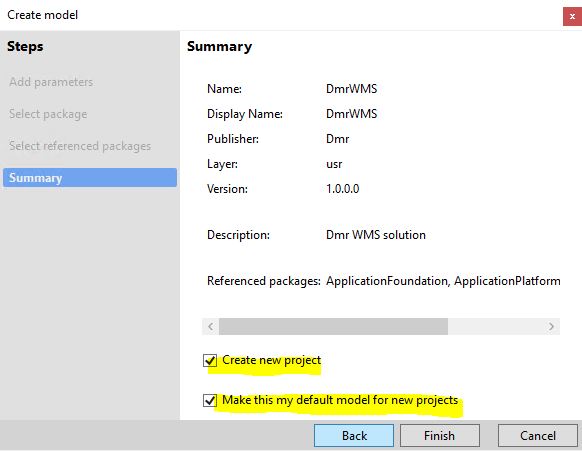This screenshot has height=451, width=582.
Task: Open the Select package step
Action: pyautogui.click(x=48, y=114)
